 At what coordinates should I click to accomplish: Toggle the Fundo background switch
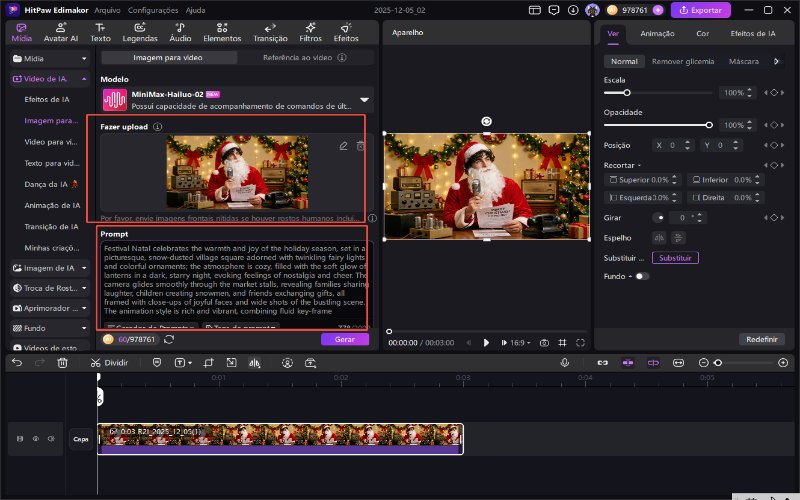point(641,275)
